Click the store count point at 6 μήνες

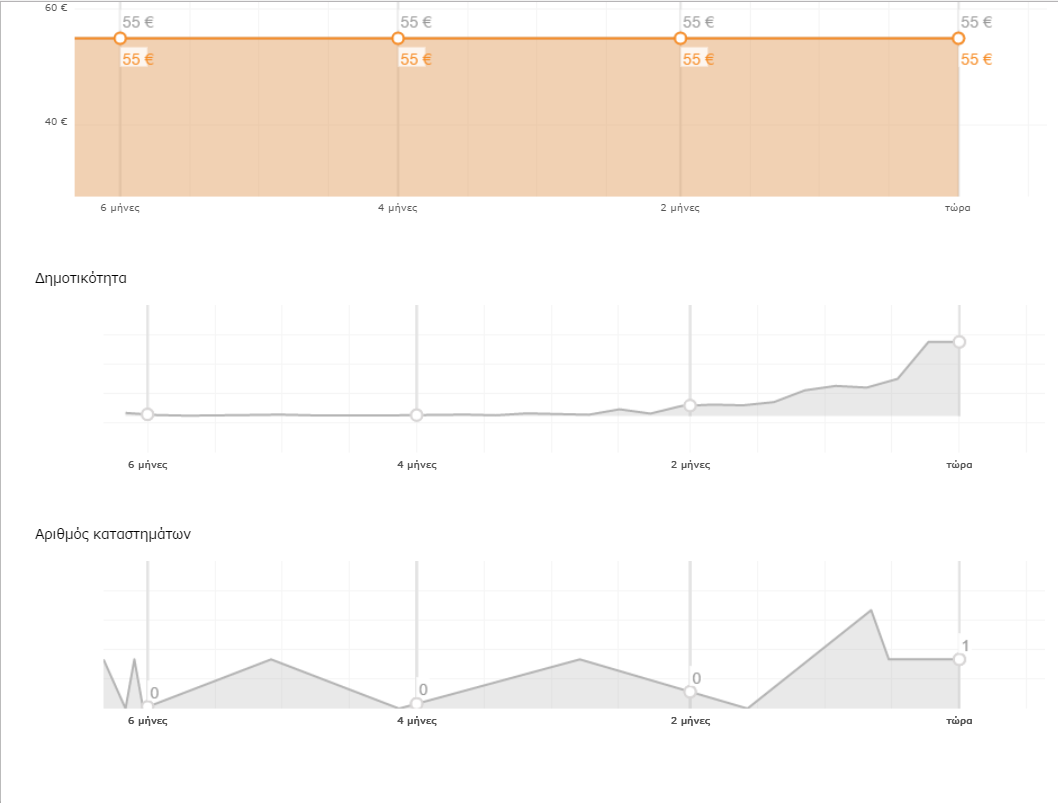[148, 706]
